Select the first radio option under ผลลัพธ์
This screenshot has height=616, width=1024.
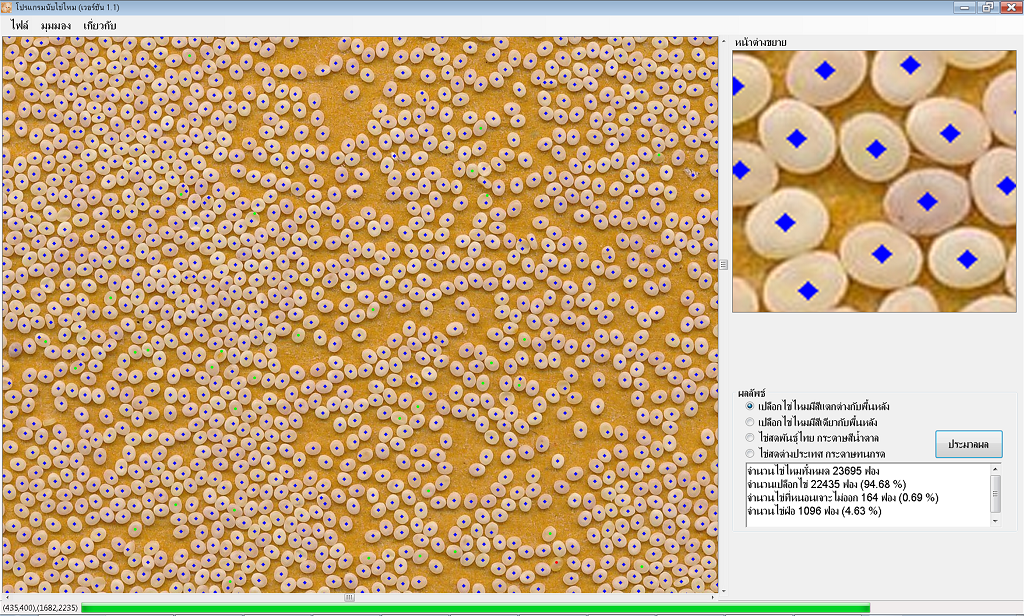click(750, 406)
